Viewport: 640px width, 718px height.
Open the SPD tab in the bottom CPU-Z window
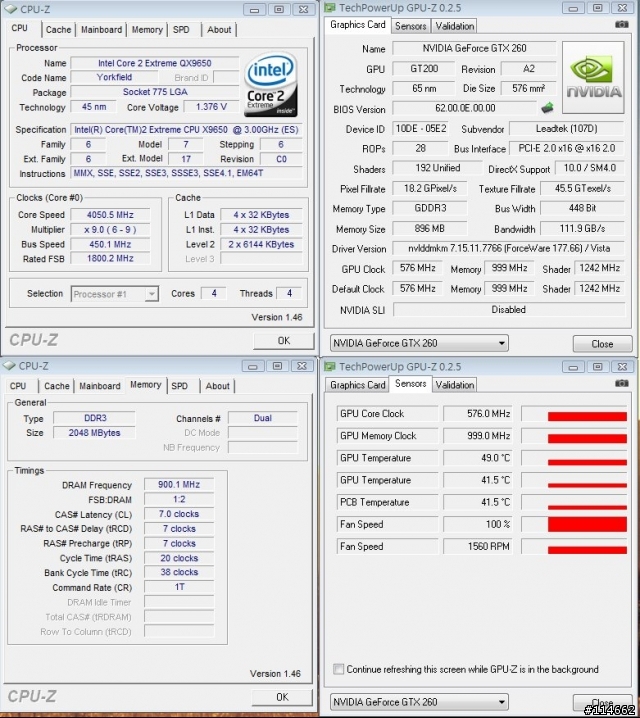coord(180,386)
